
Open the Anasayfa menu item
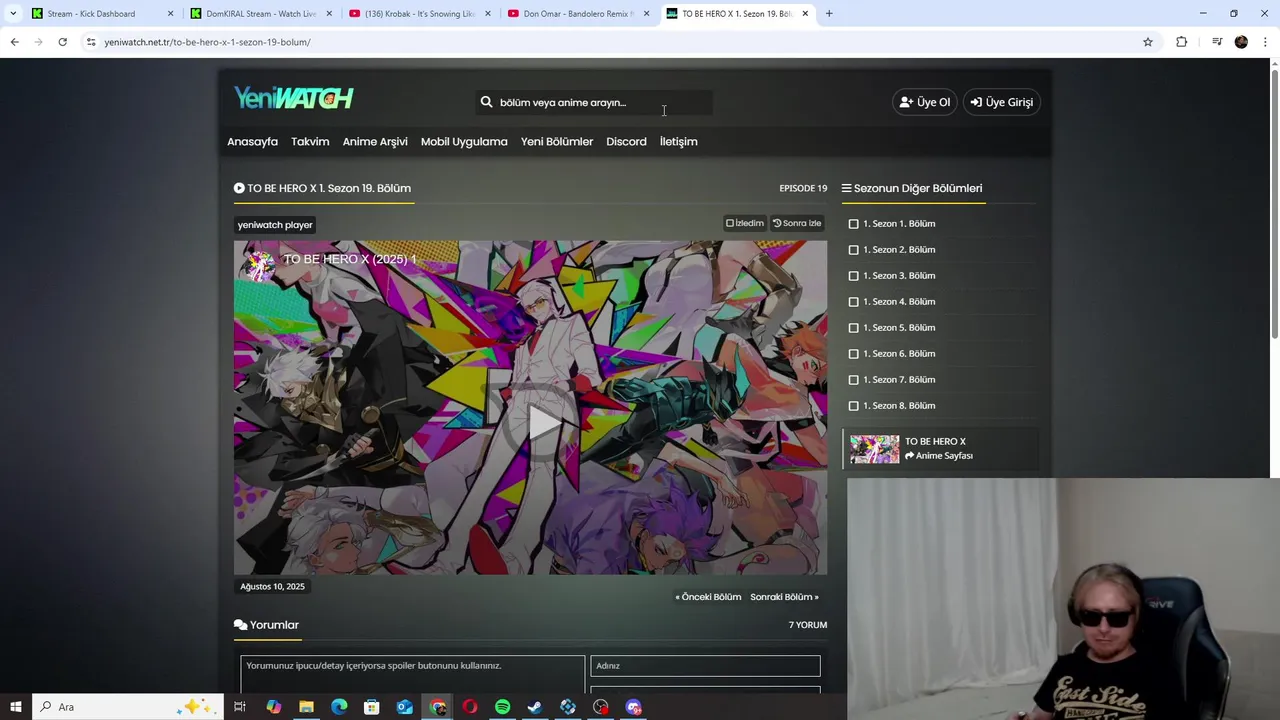[x=252, y=141]
